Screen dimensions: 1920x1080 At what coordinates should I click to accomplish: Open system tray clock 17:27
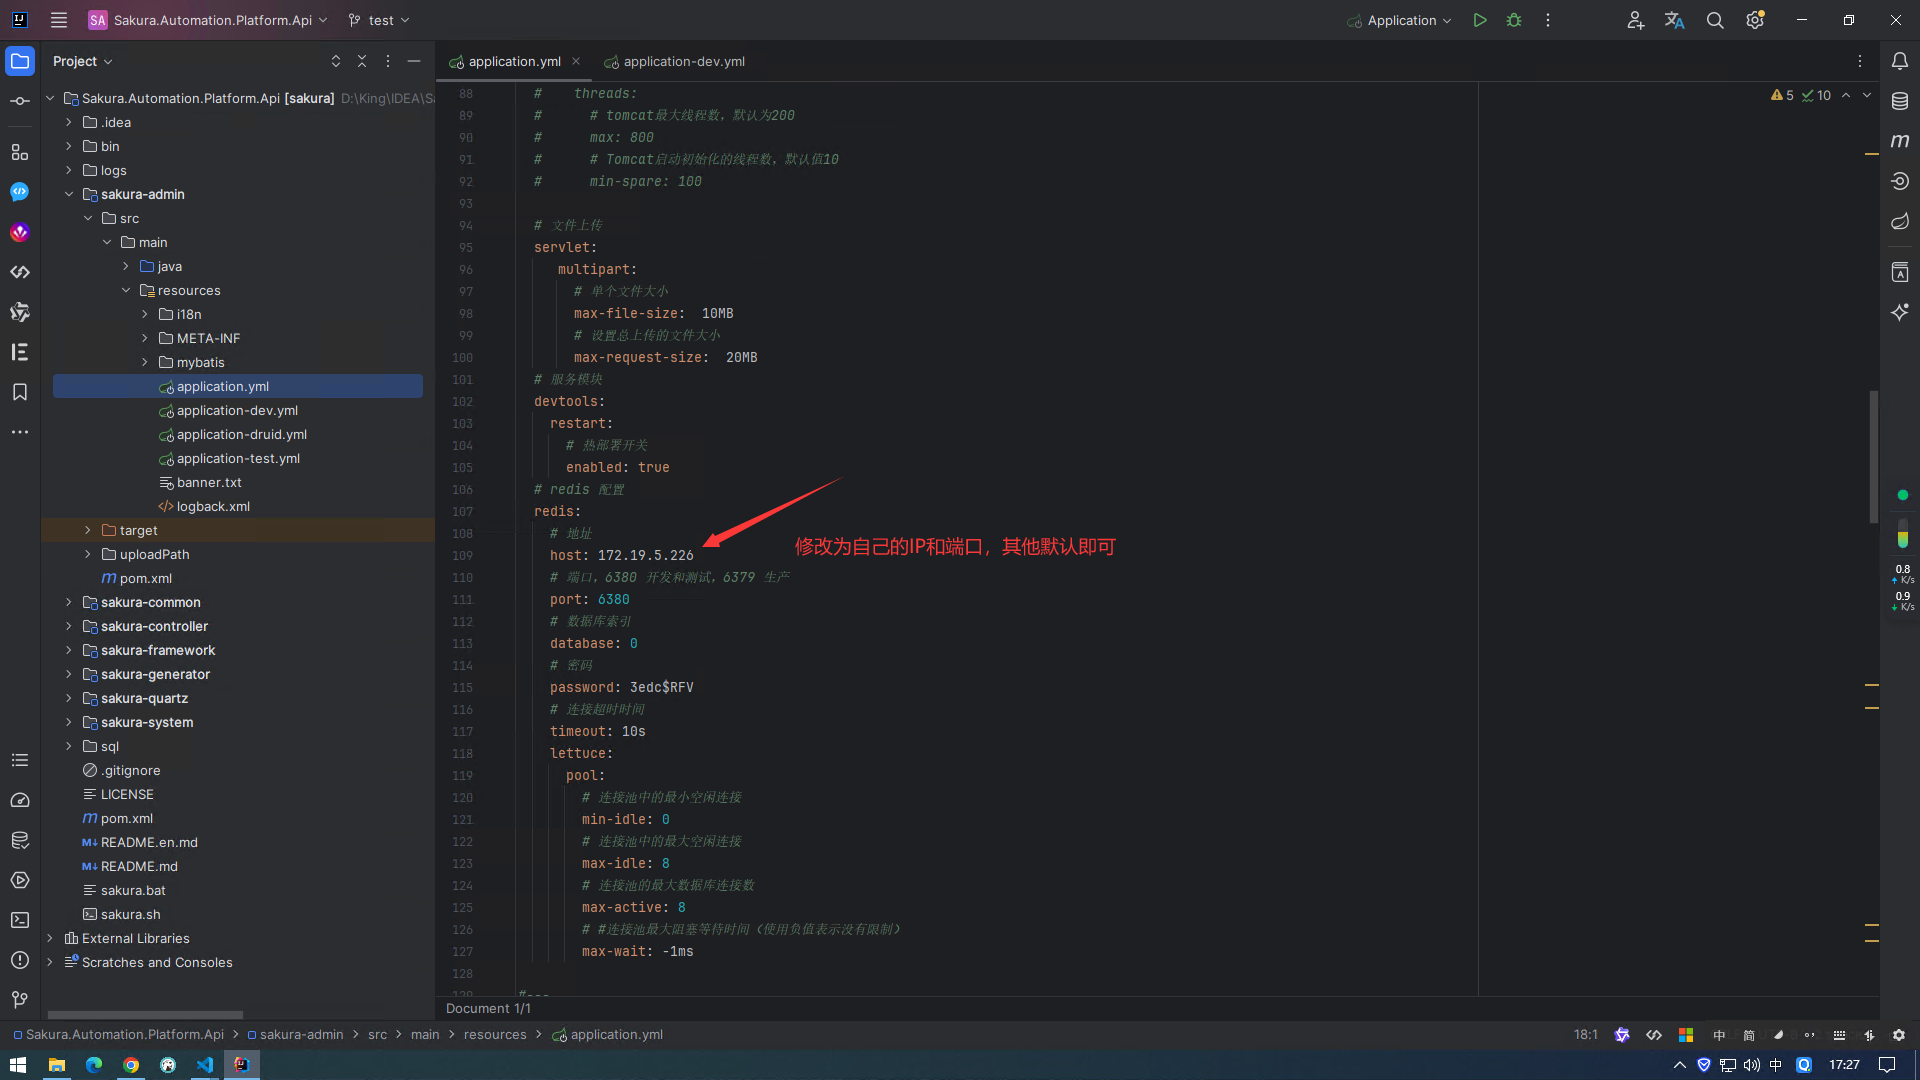[x=1844, y=1065]
